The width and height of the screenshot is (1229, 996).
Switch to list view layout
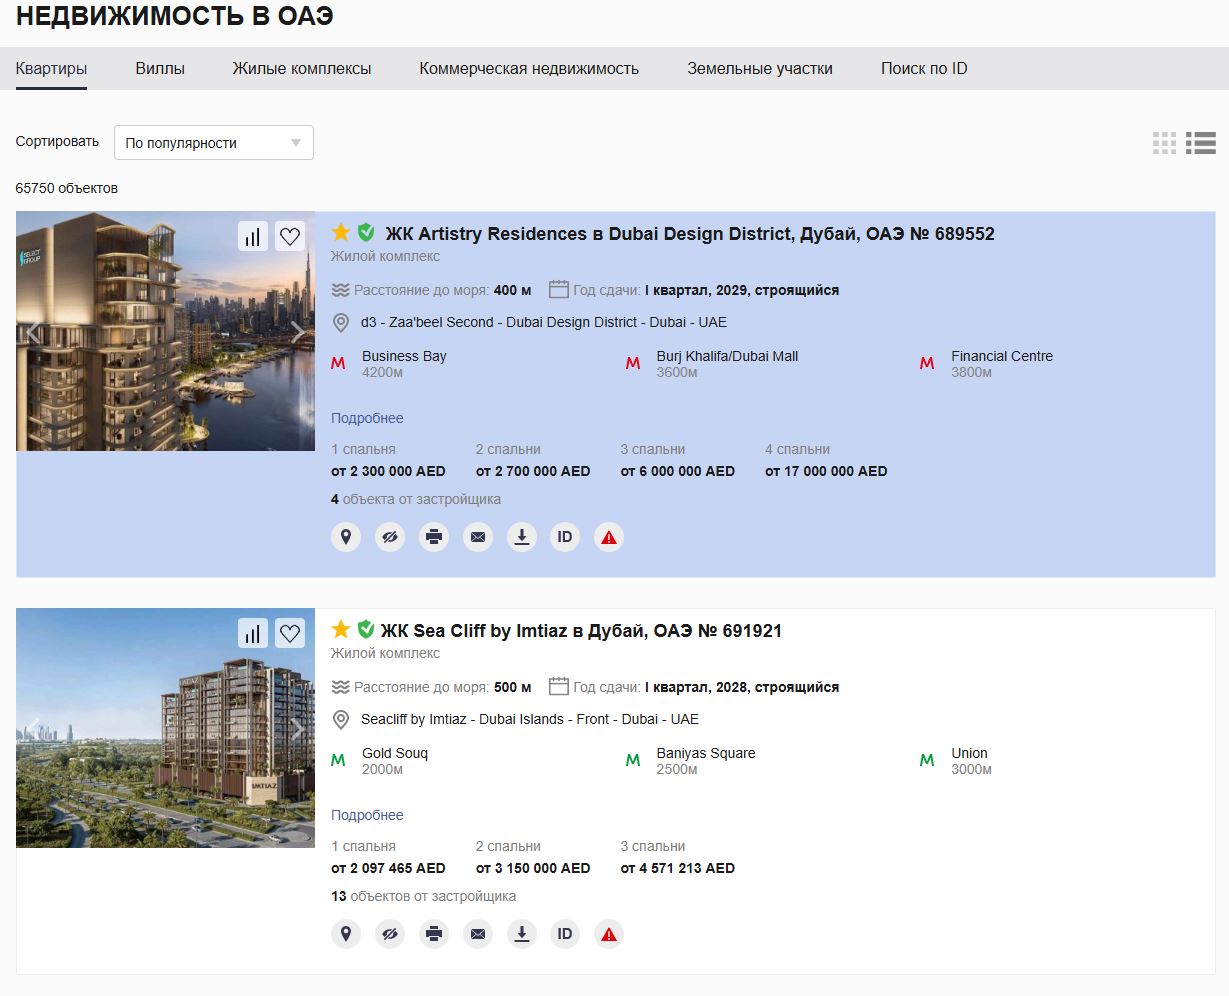(1201, 143)
